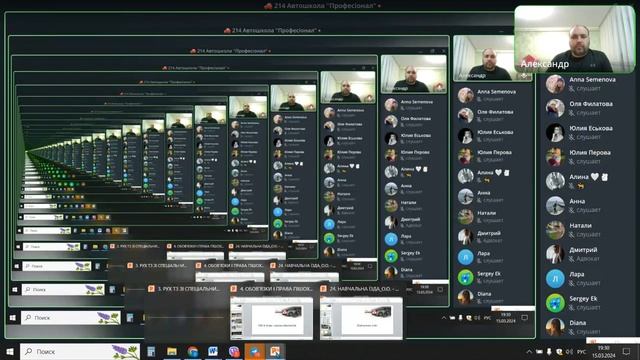Select the name Anna Semenova in outermost list

592,80
